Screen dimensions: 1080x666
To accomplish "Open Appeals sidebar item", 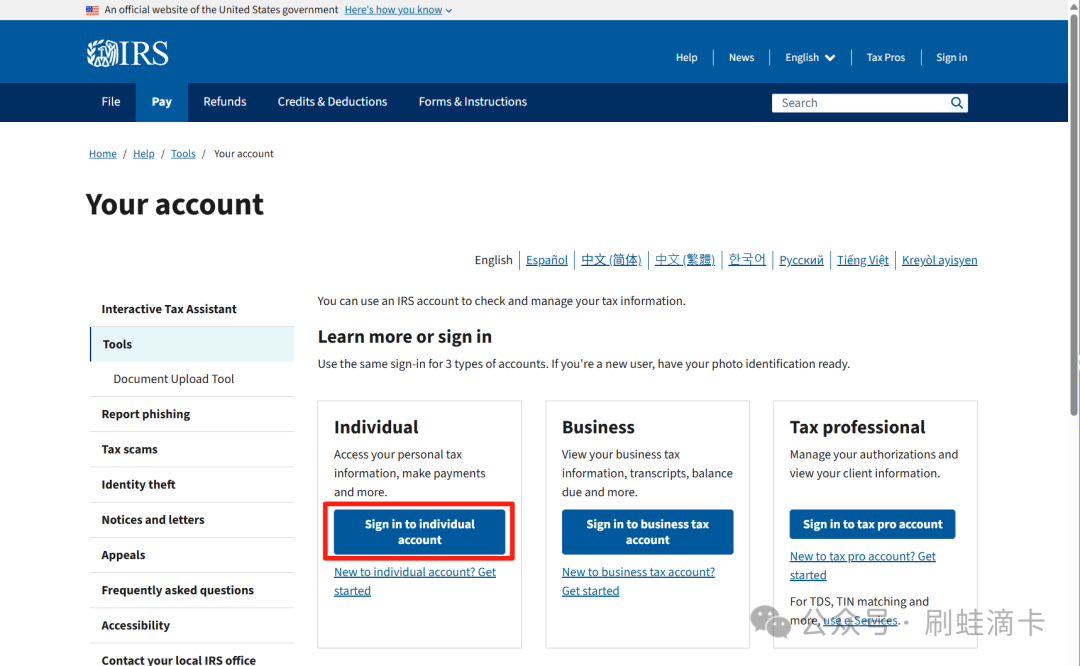I will [192, 554].
